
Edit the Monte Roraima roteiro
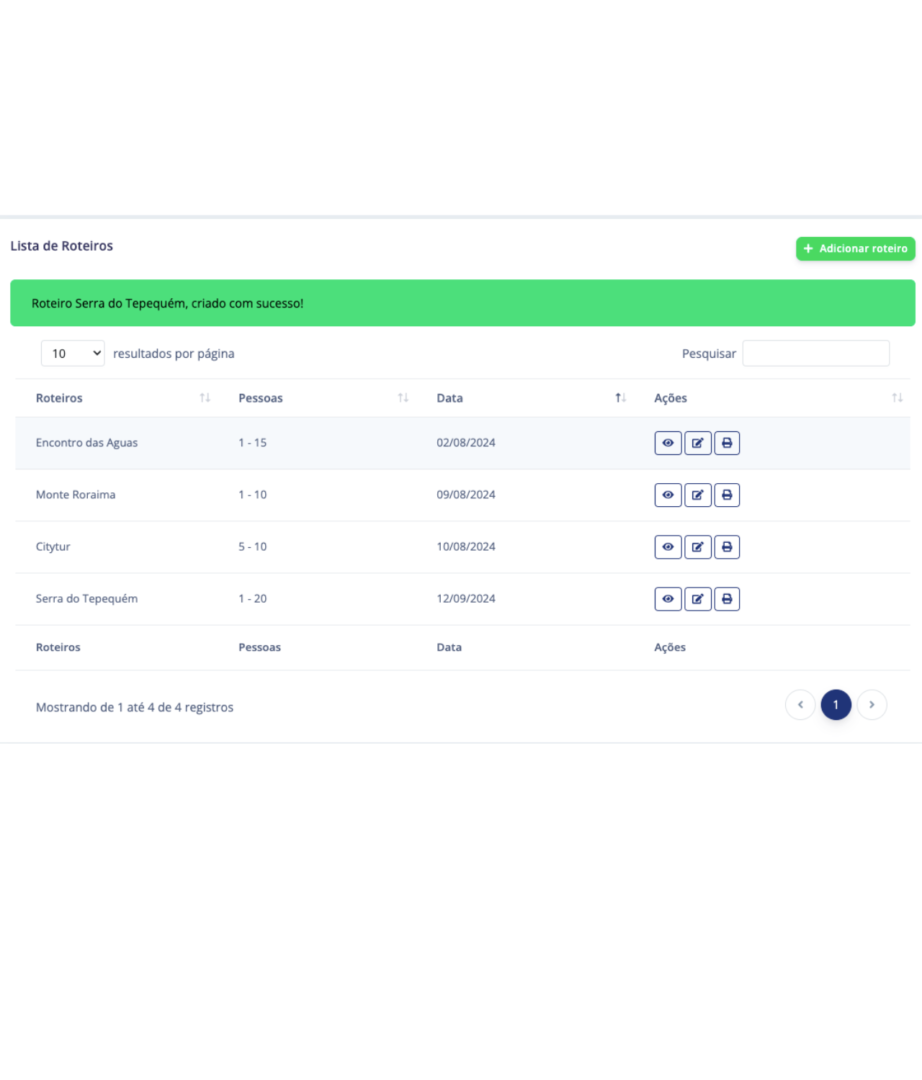(698, 495)
